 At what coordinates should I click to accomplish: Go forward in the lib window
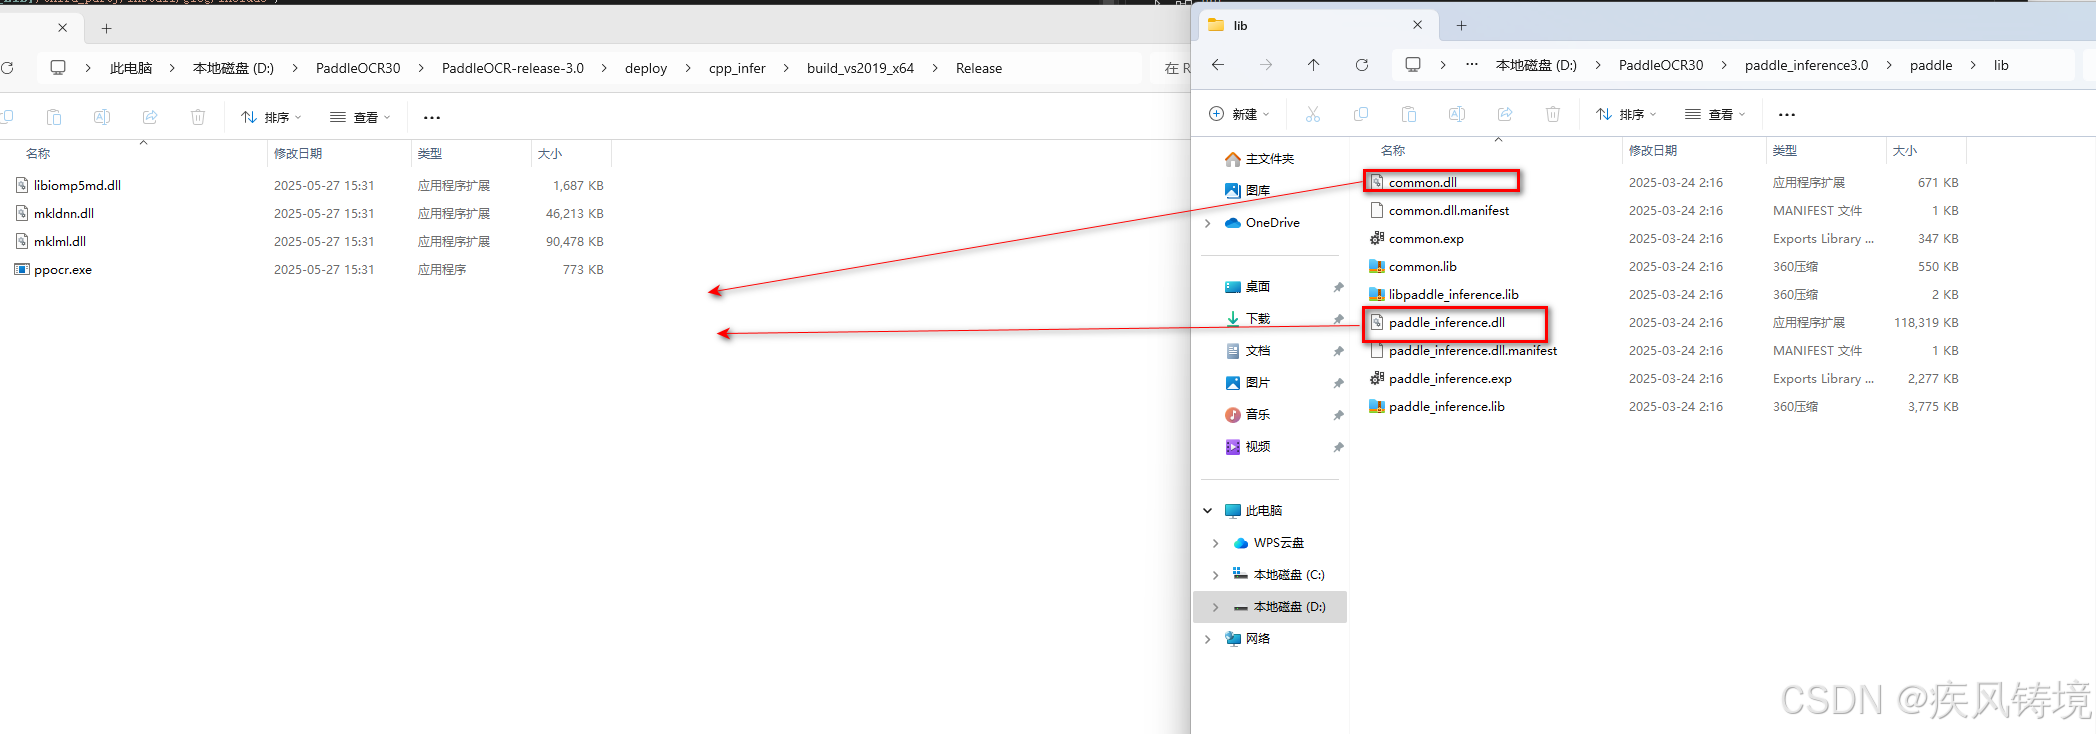click(1265, 65)
